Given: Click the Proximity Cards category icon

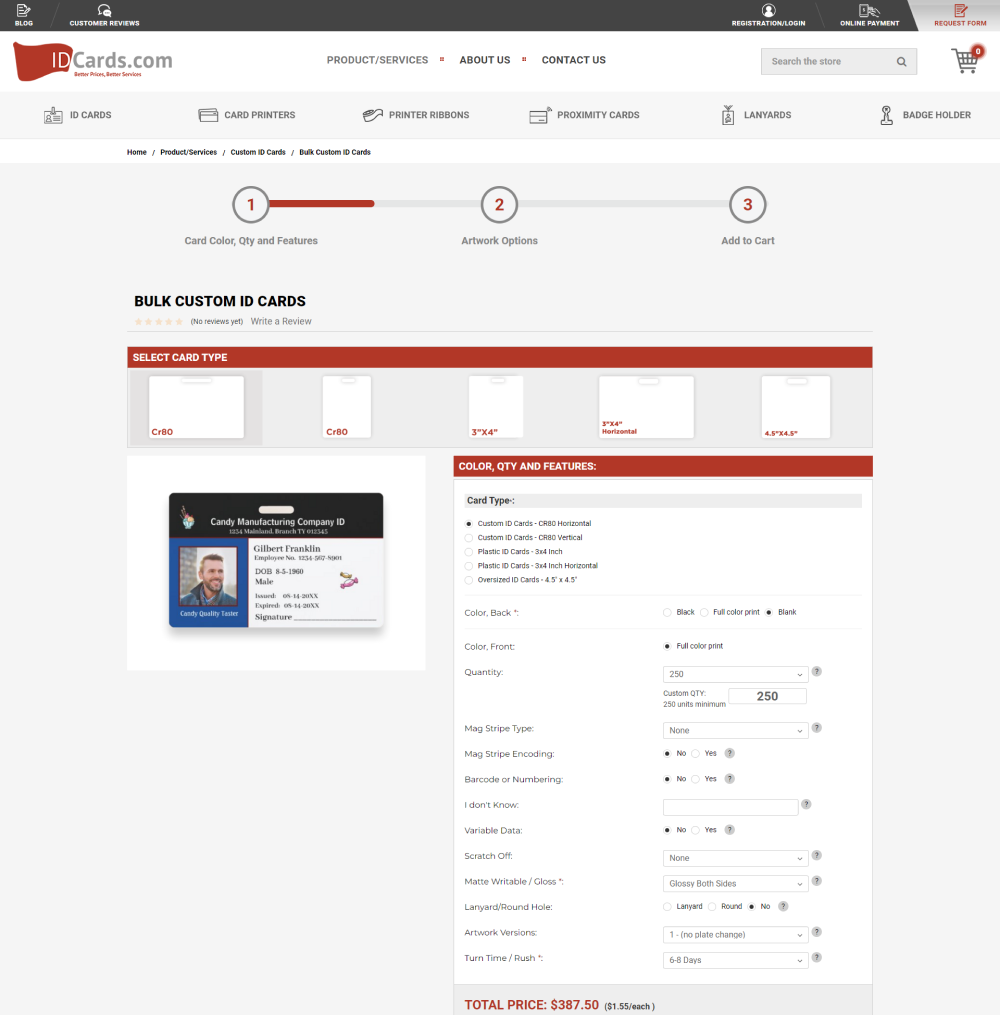Looking at the screenshot, I should (540, 115).
